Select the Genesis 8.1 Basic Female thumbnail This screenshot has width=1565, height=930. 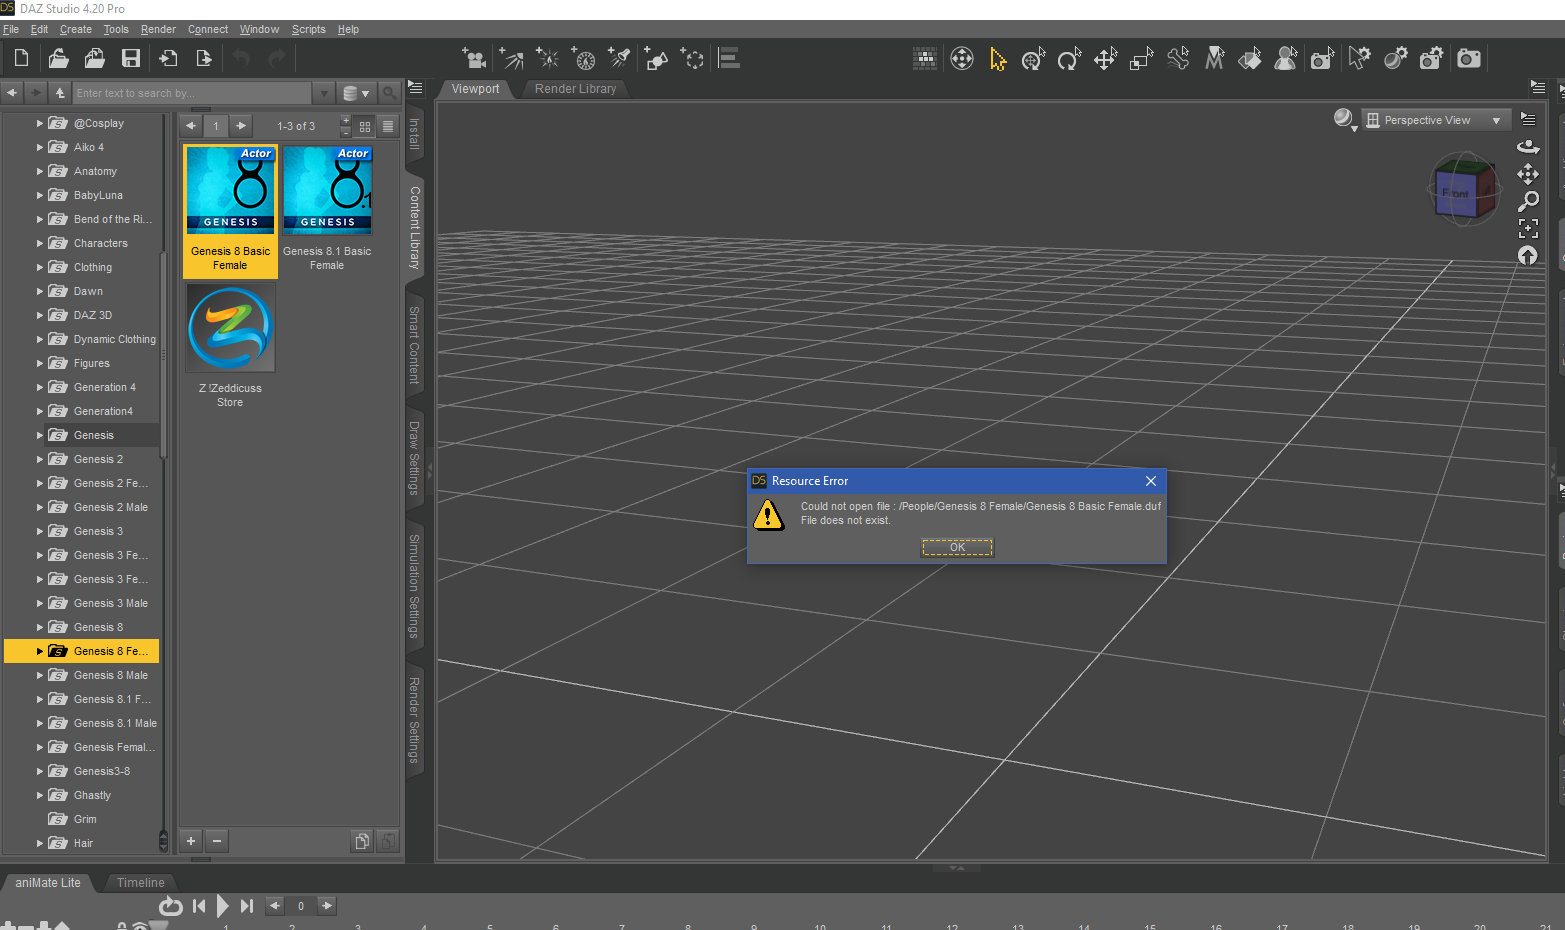pos(327,210)
